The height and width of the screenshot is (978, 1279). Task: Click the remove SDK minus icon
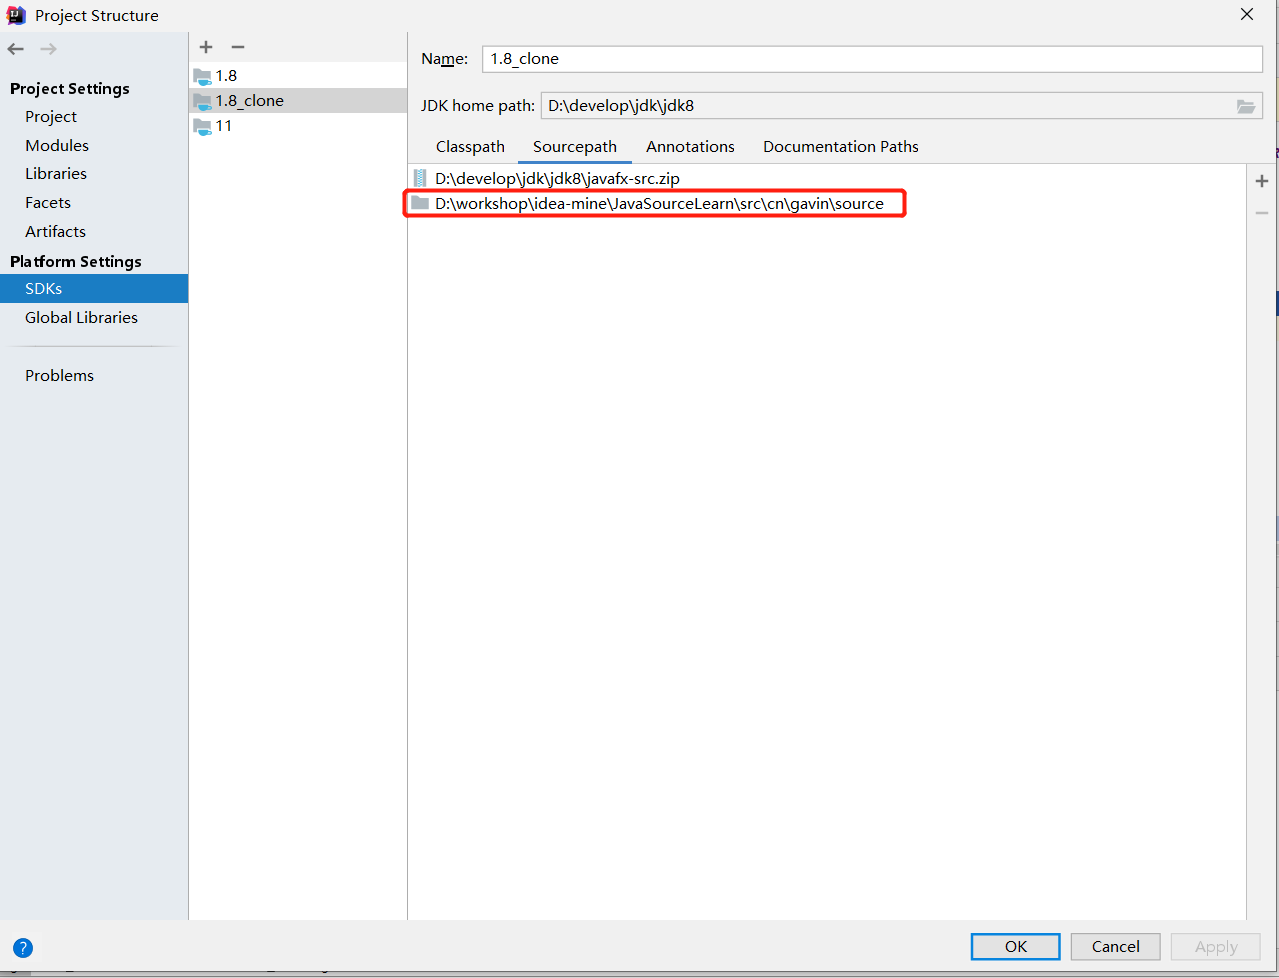[x=238, y=47]
